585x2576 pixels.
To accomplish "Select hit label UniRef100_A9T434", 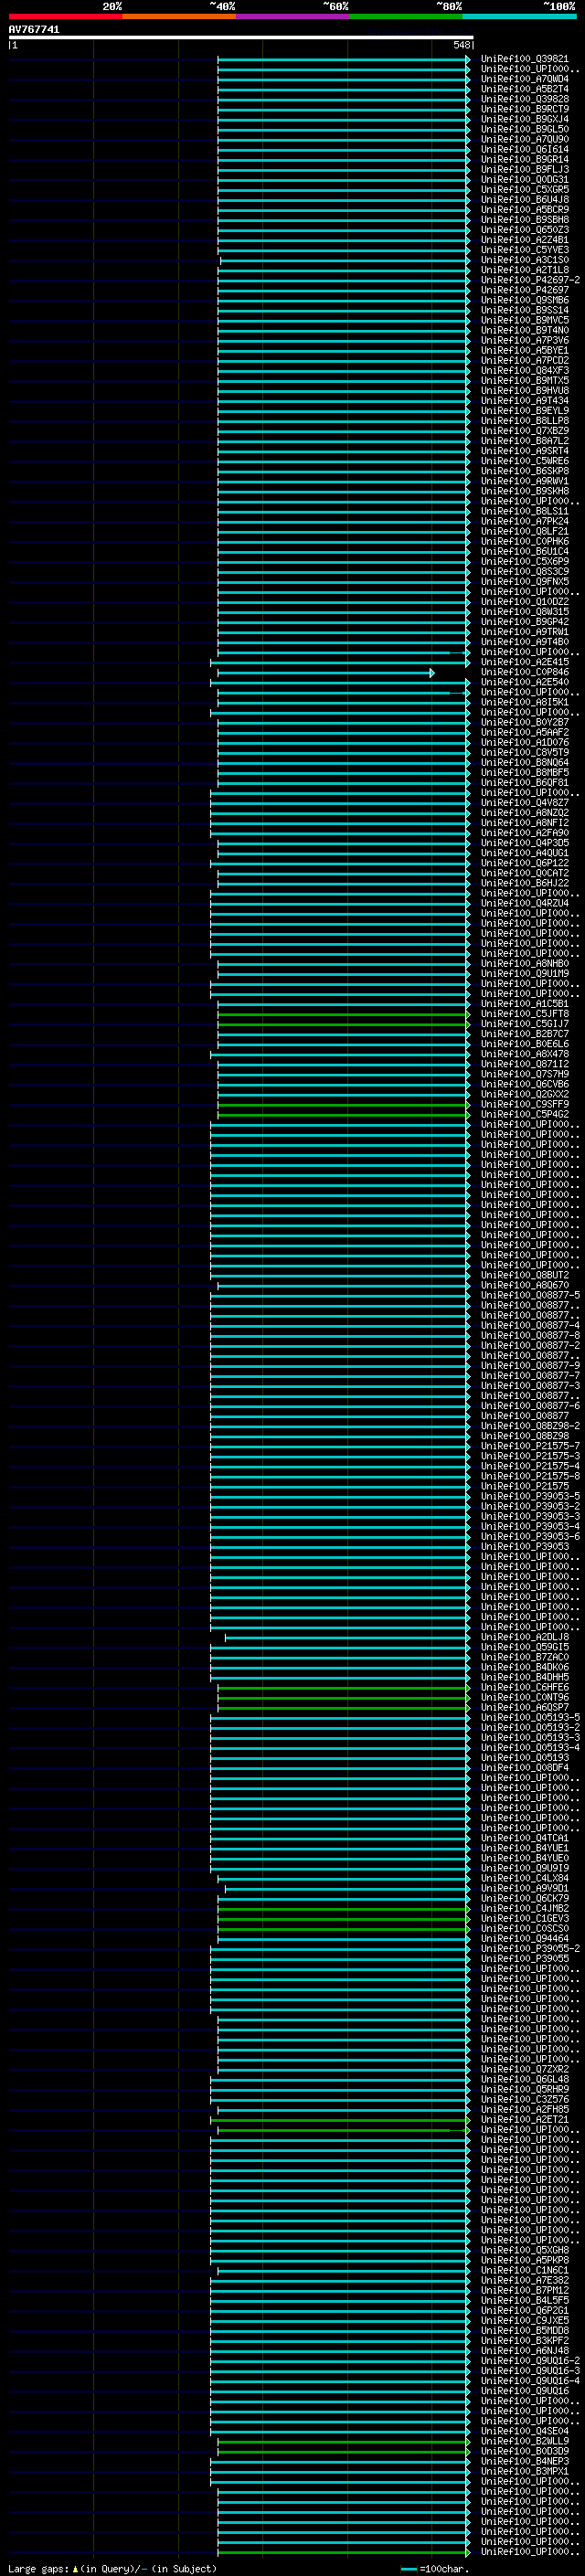I will tap(525, 401).
